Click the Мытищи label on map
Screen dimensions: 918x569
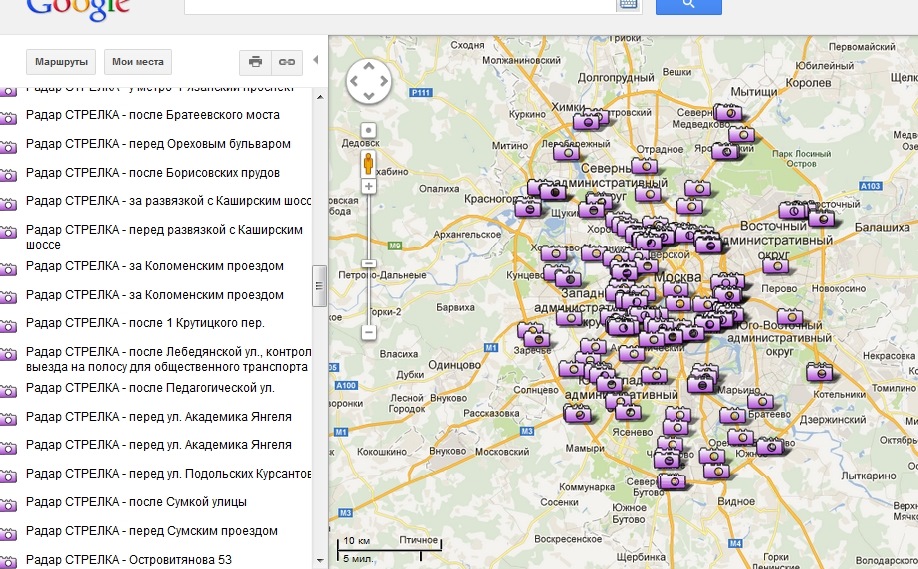coord(753,92)
